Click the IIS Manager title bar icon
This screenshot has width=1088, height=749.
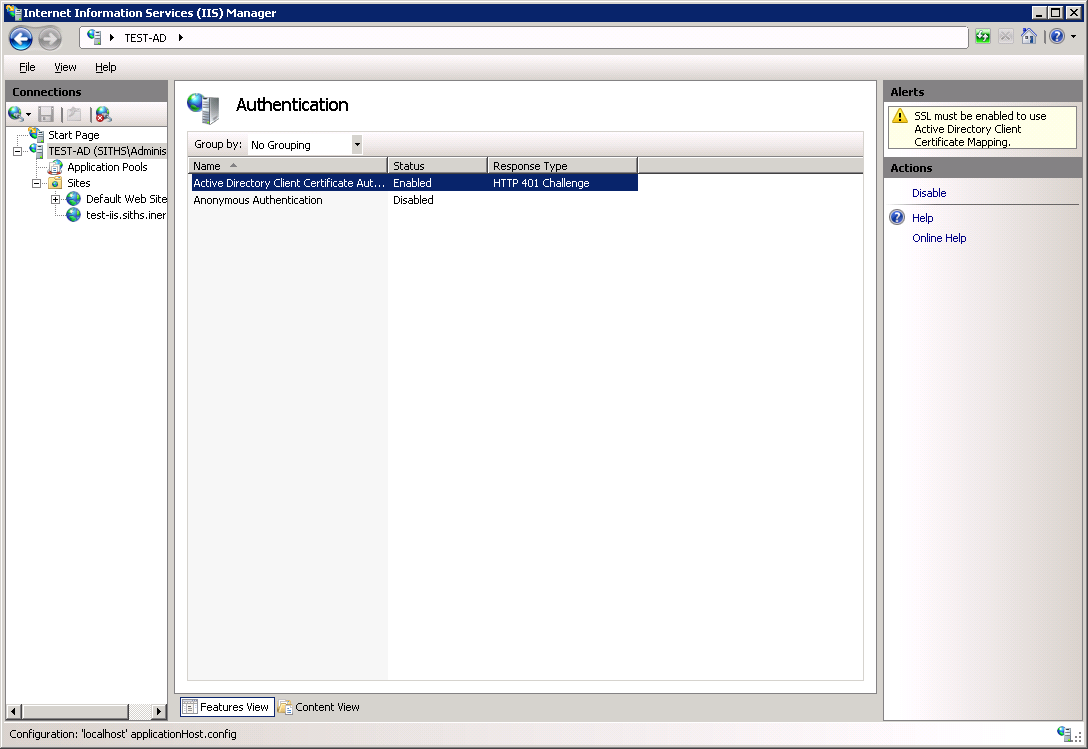[12, 12]
